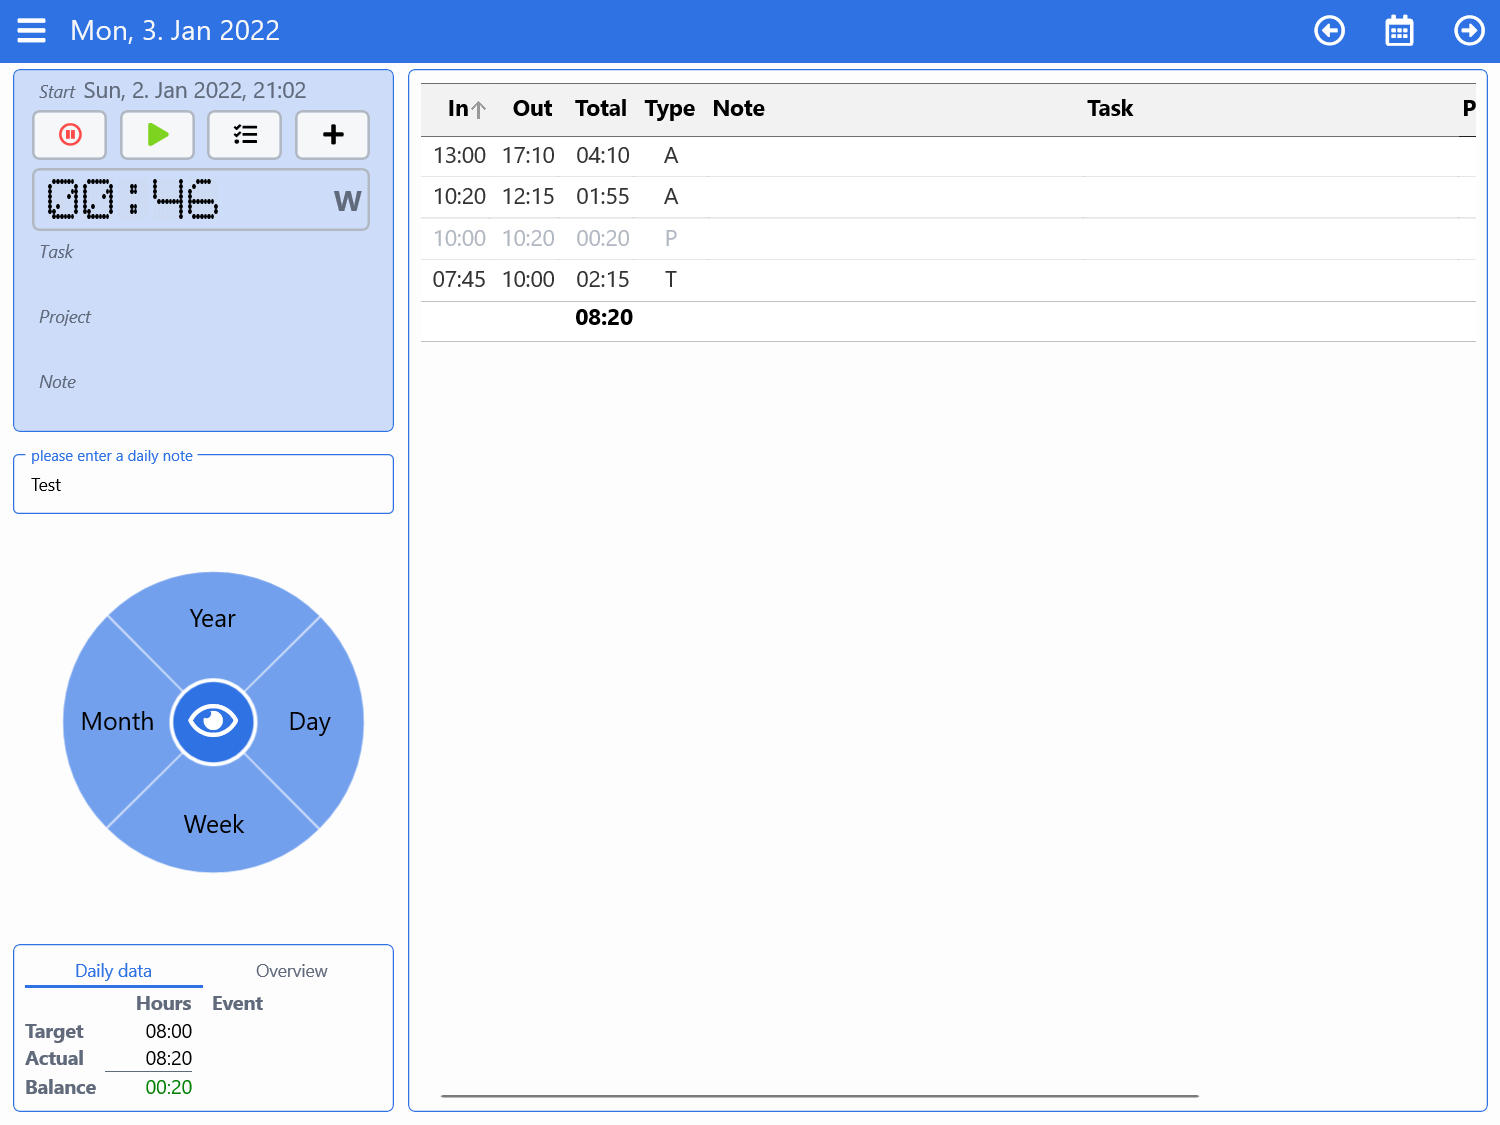Switch to the Daily data tab
This screenshot has width=1500, height=1125.
point(114,971)
